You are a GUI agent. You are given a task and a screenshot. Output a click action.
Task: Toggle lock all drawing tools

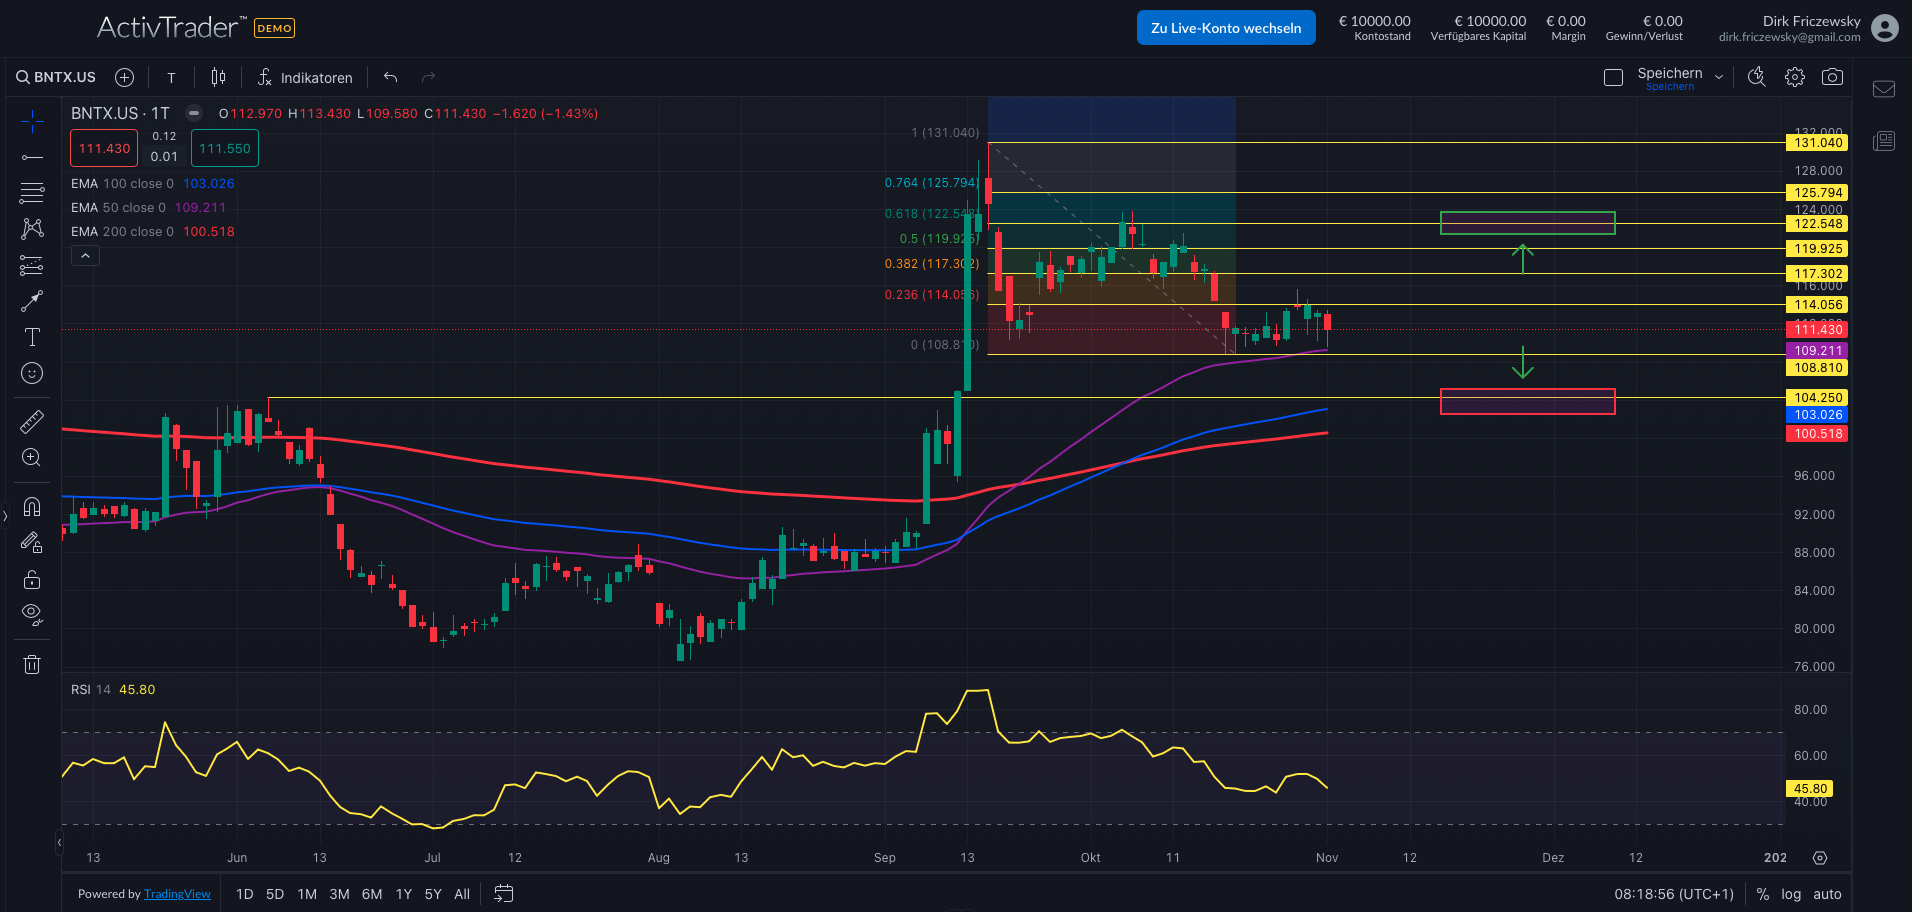[32, 580]
